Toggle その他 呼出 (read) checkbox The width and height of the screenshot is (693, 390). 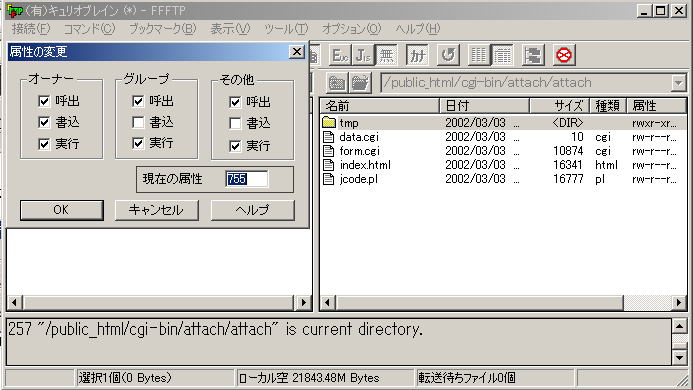coord(235,102)
